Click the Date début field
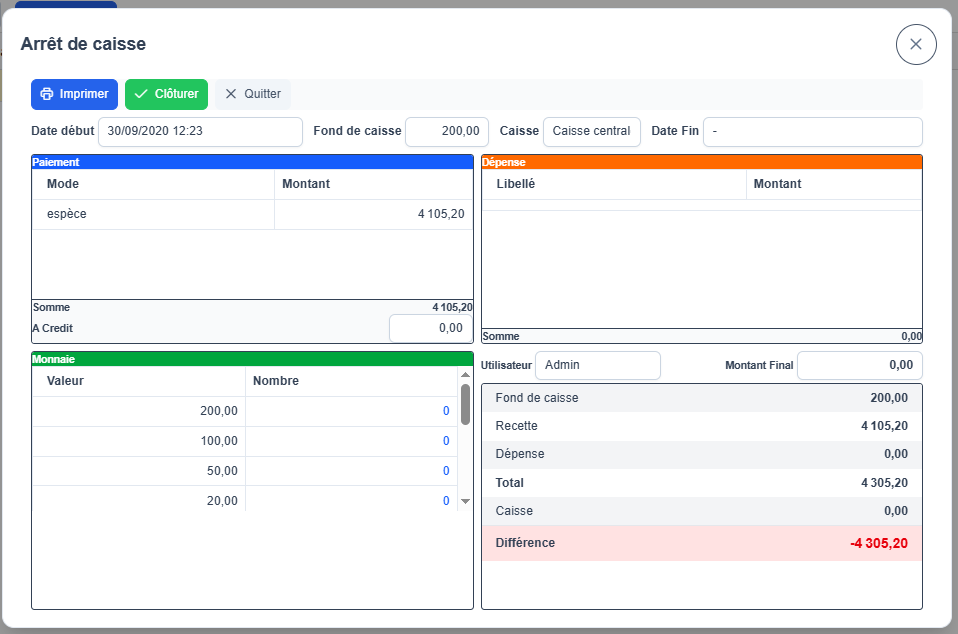958x634 pixels. point(200,131)
